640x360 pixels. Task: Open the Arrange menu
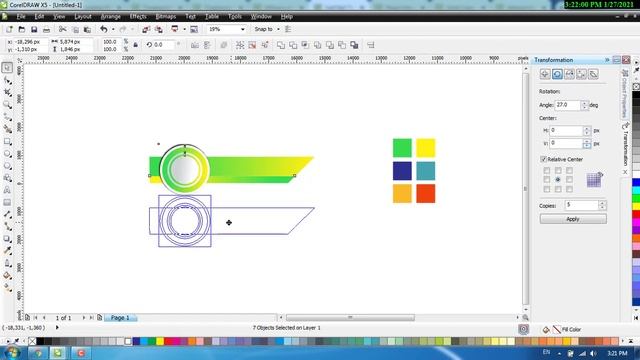pyautogui.click(x=111, y=17)
